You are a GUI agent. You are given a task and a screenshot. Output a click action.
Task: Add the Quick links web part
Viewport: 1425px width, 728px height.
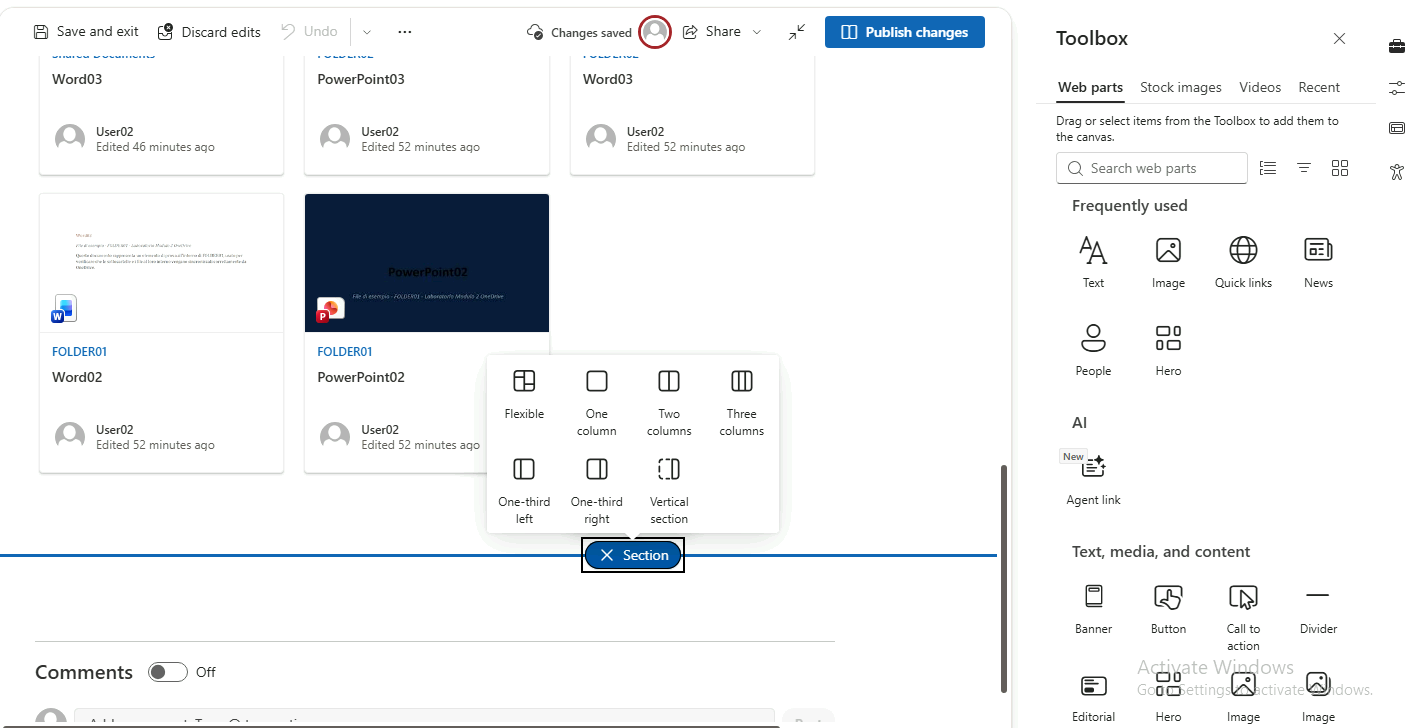[x=1243, y=262]
